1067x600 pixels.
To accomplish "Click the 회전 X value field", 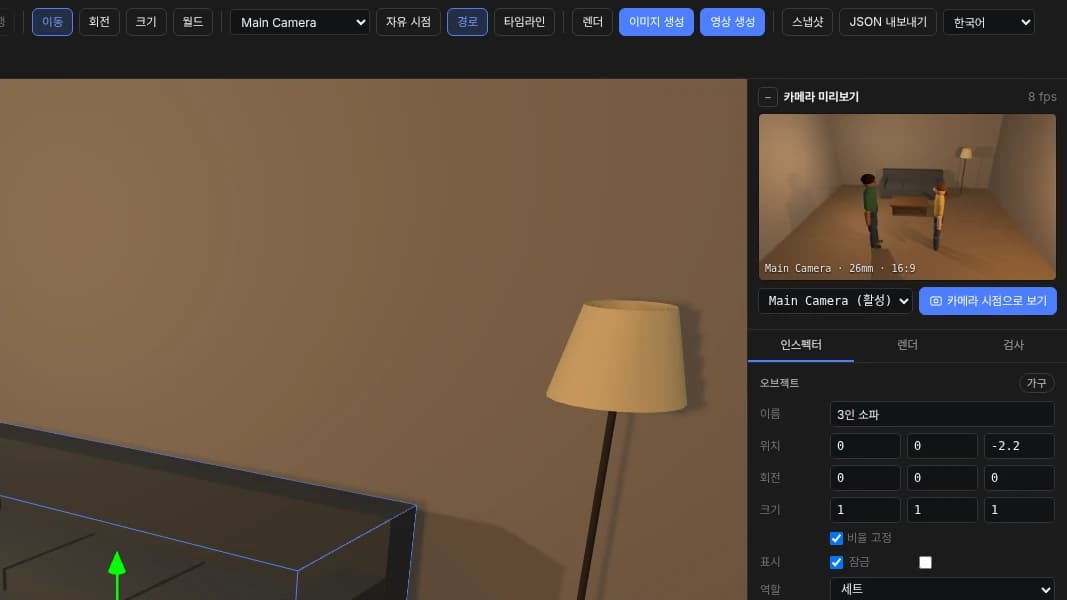I will [x=865, y=478].
